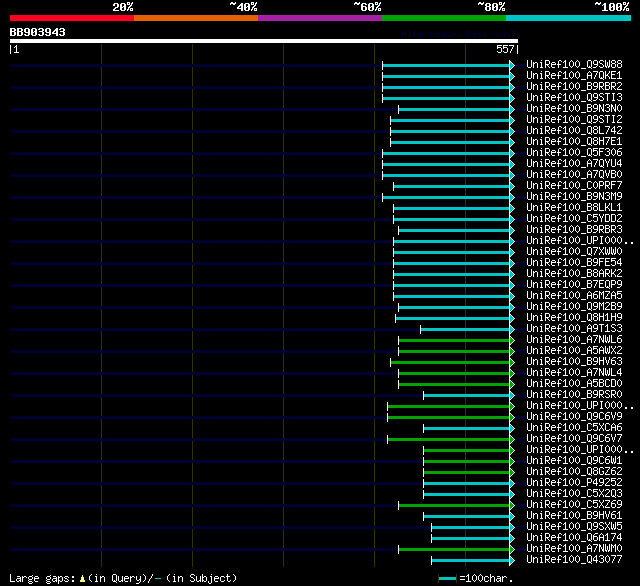Click UniRef100_Q9C6V9 hit
This screenshot has height=586, width=640.
(574, 417)
